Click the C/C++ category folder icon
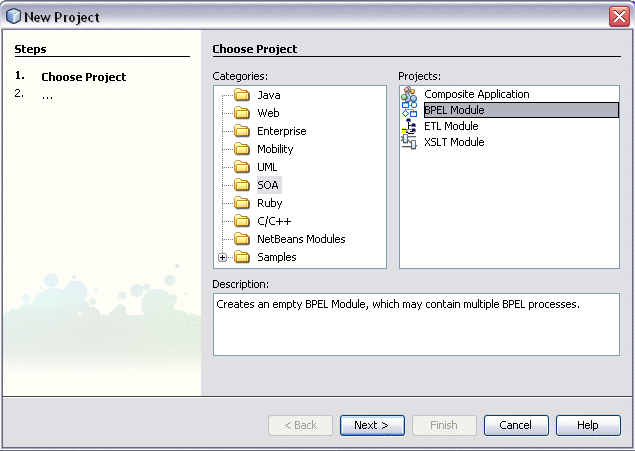 [x=242, y=221]
